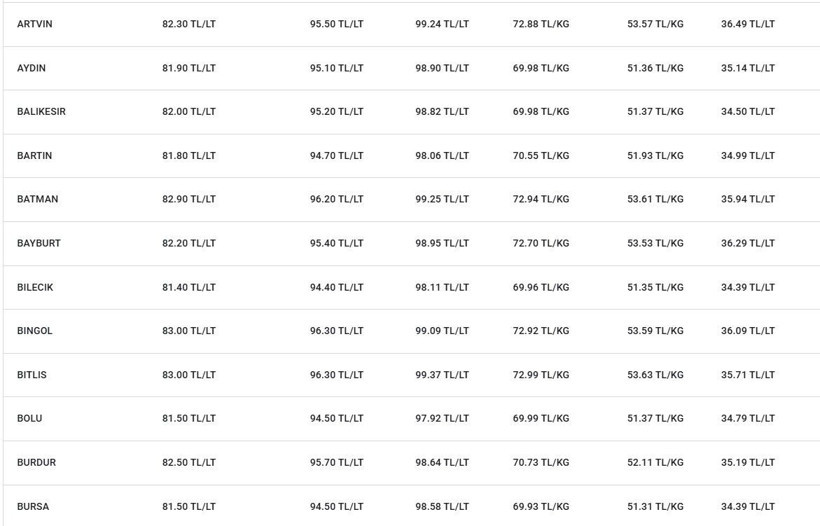The height and width of the screenshot is (526, 820).
Task: Click AYDIN city name cell
Action: tap(31, 68)
